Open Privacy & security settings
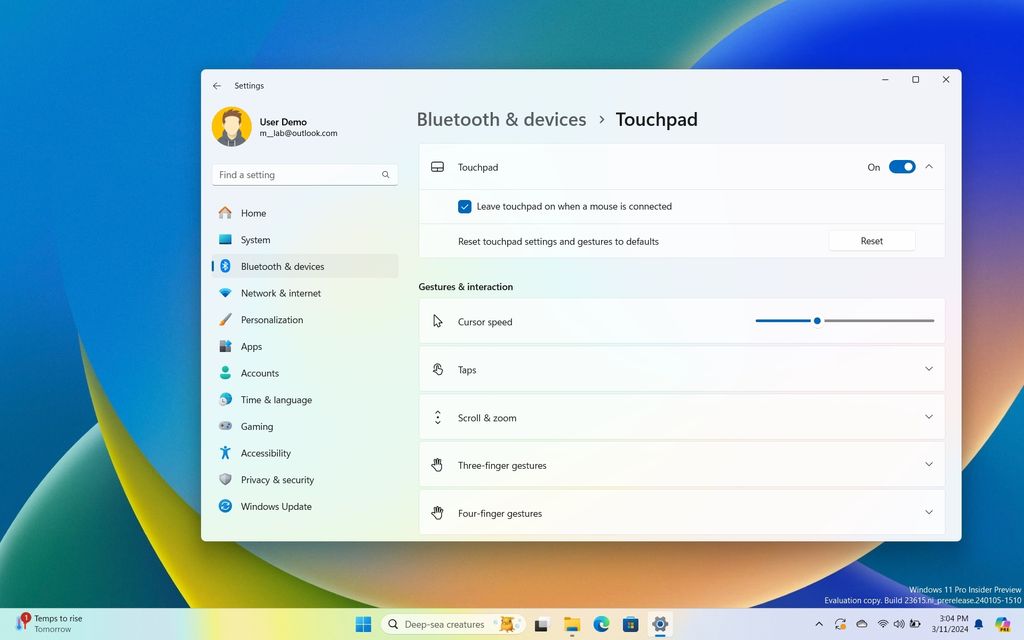This screenshot has height=640, width=1024. 276,479
